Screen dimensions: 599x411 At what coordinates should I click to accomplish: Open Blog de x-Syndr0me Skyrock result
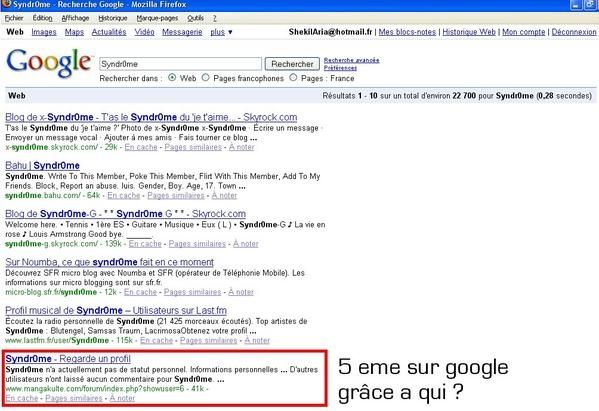[151, 117]
